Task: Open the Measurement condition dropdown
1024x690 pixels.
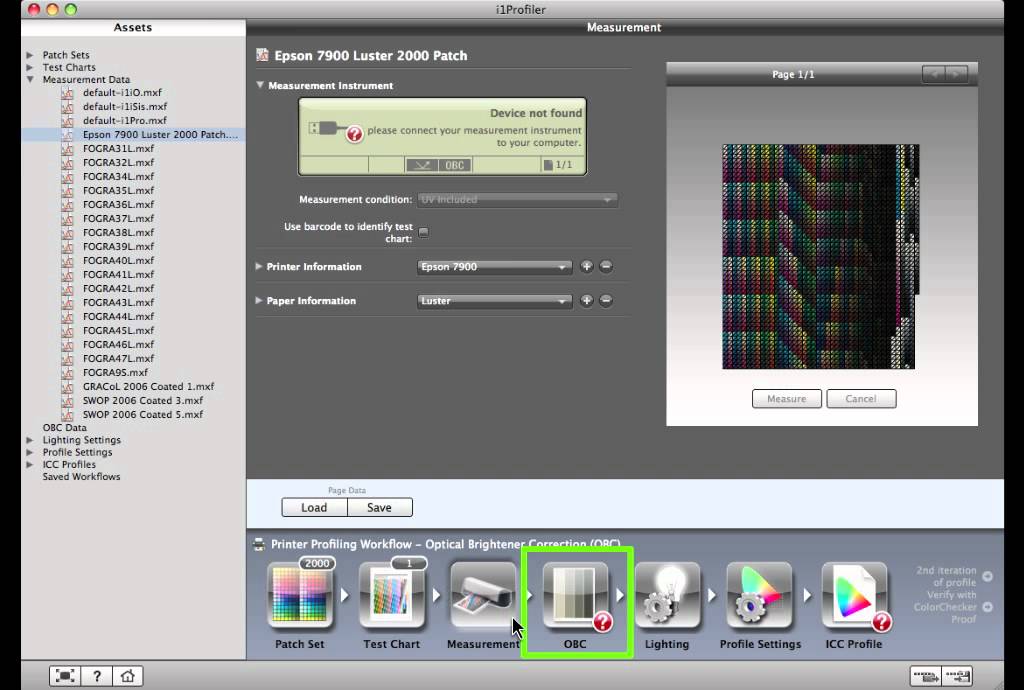Action: pyautogui.click(x=517, y=199)
